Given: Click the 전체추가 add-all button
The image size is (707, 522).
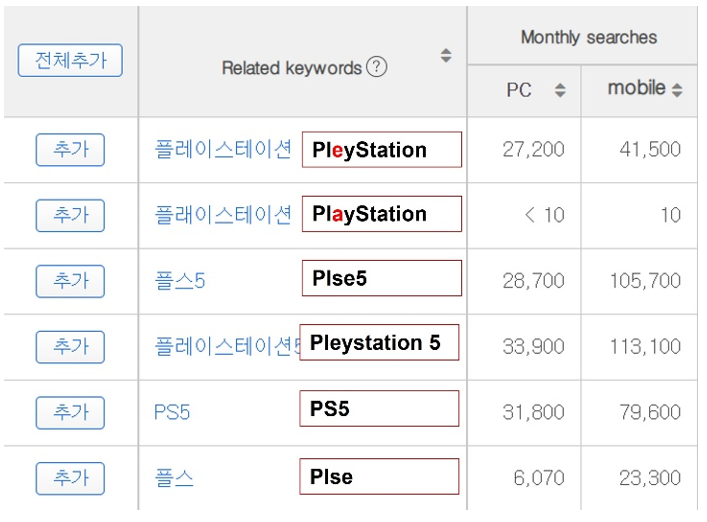Looking at the screenshot, I should [70, 60].
